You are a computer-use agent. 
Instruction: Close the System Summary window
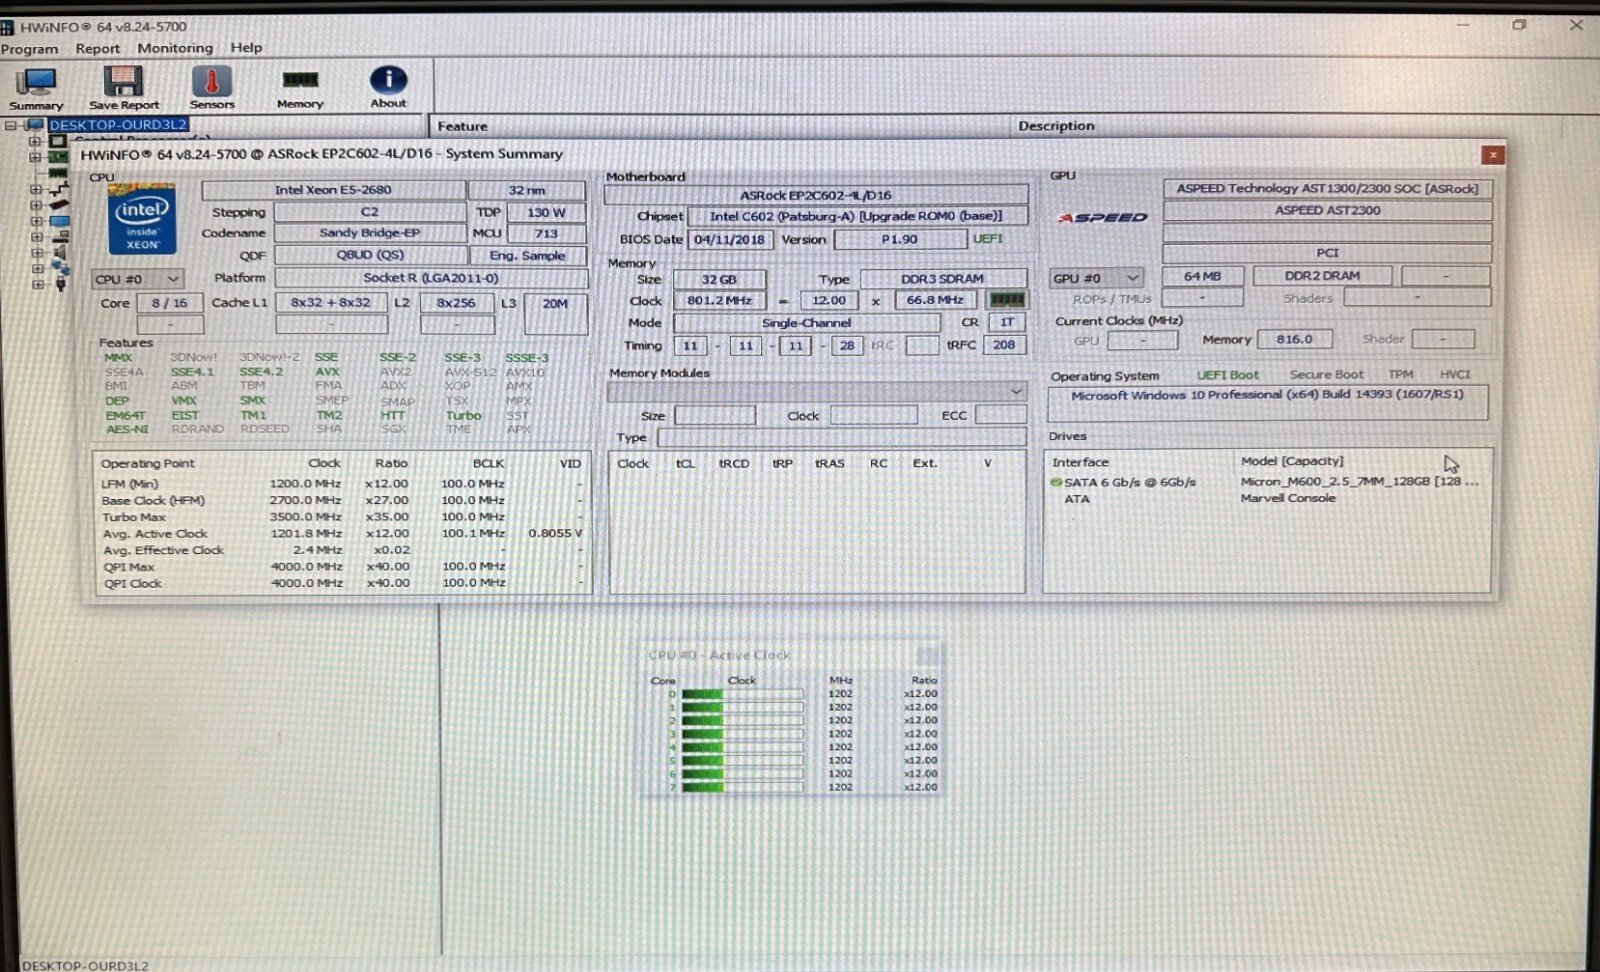point(1492,154)
